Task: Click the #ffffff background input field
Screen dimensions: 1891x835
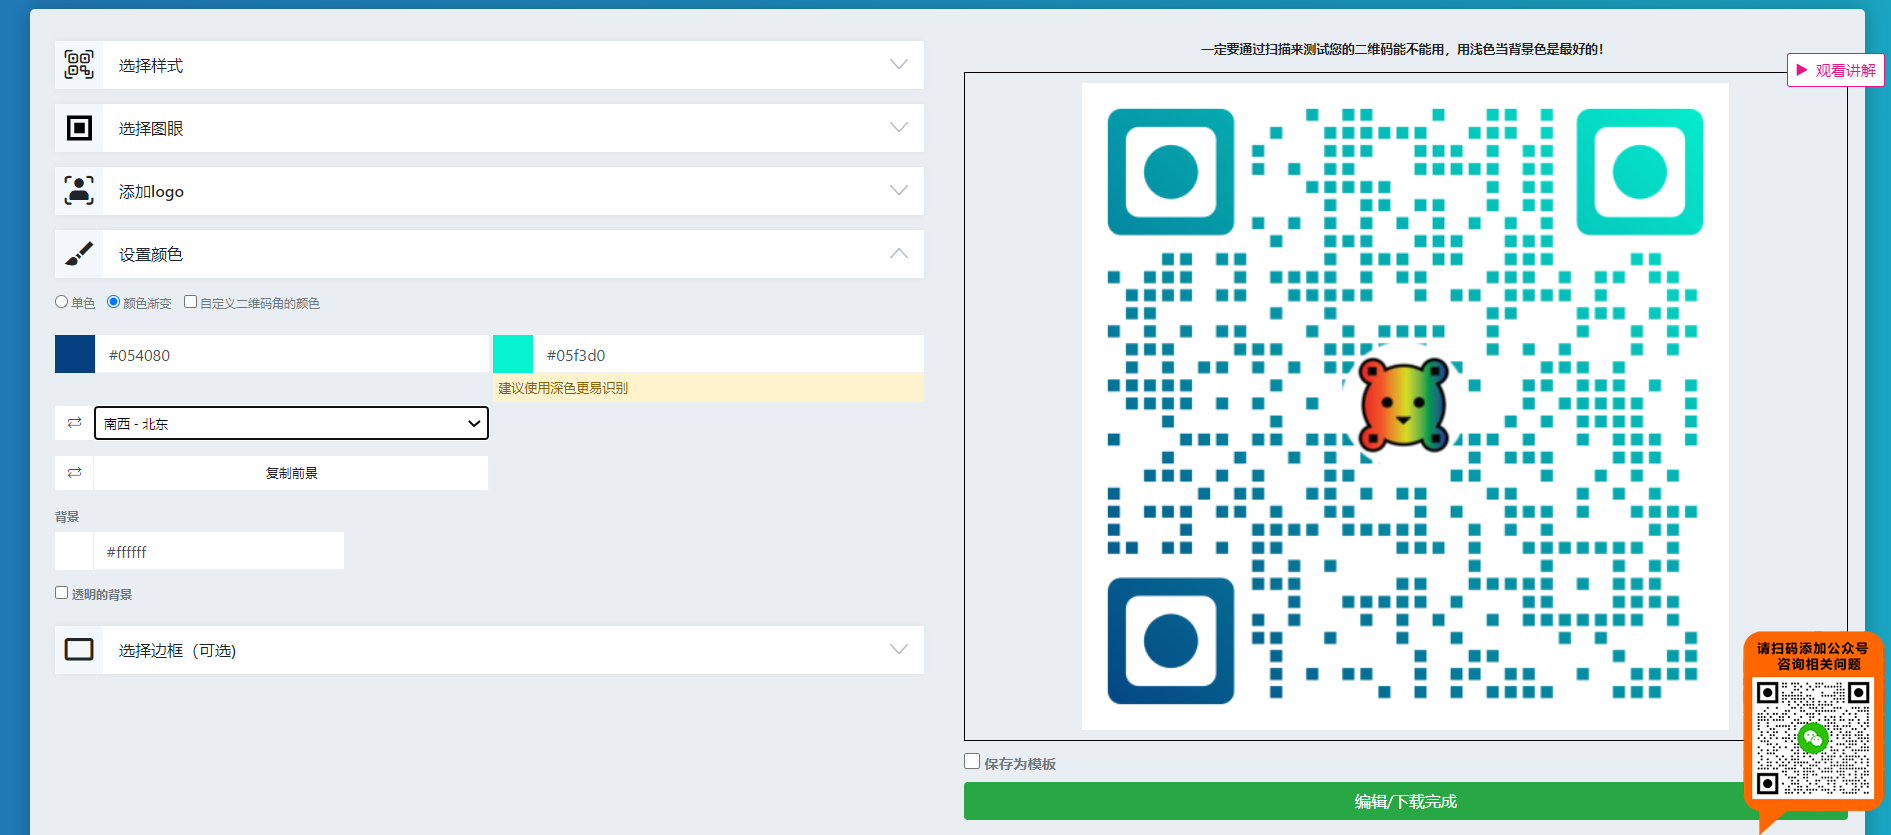Action: pyautogui.click(x=218, y=551)
